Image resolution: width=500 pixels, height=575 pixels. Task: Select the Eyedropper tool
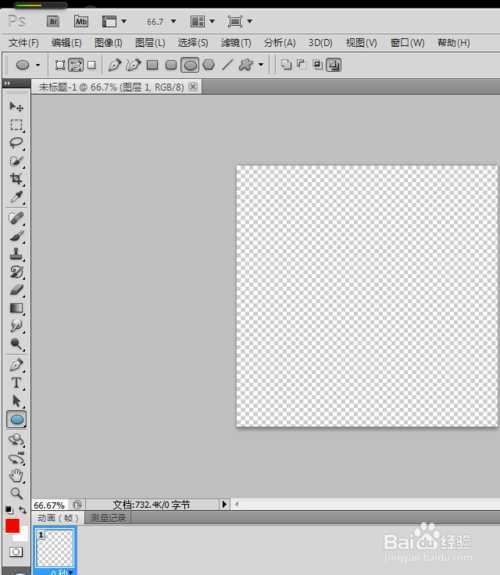[16, 197]
